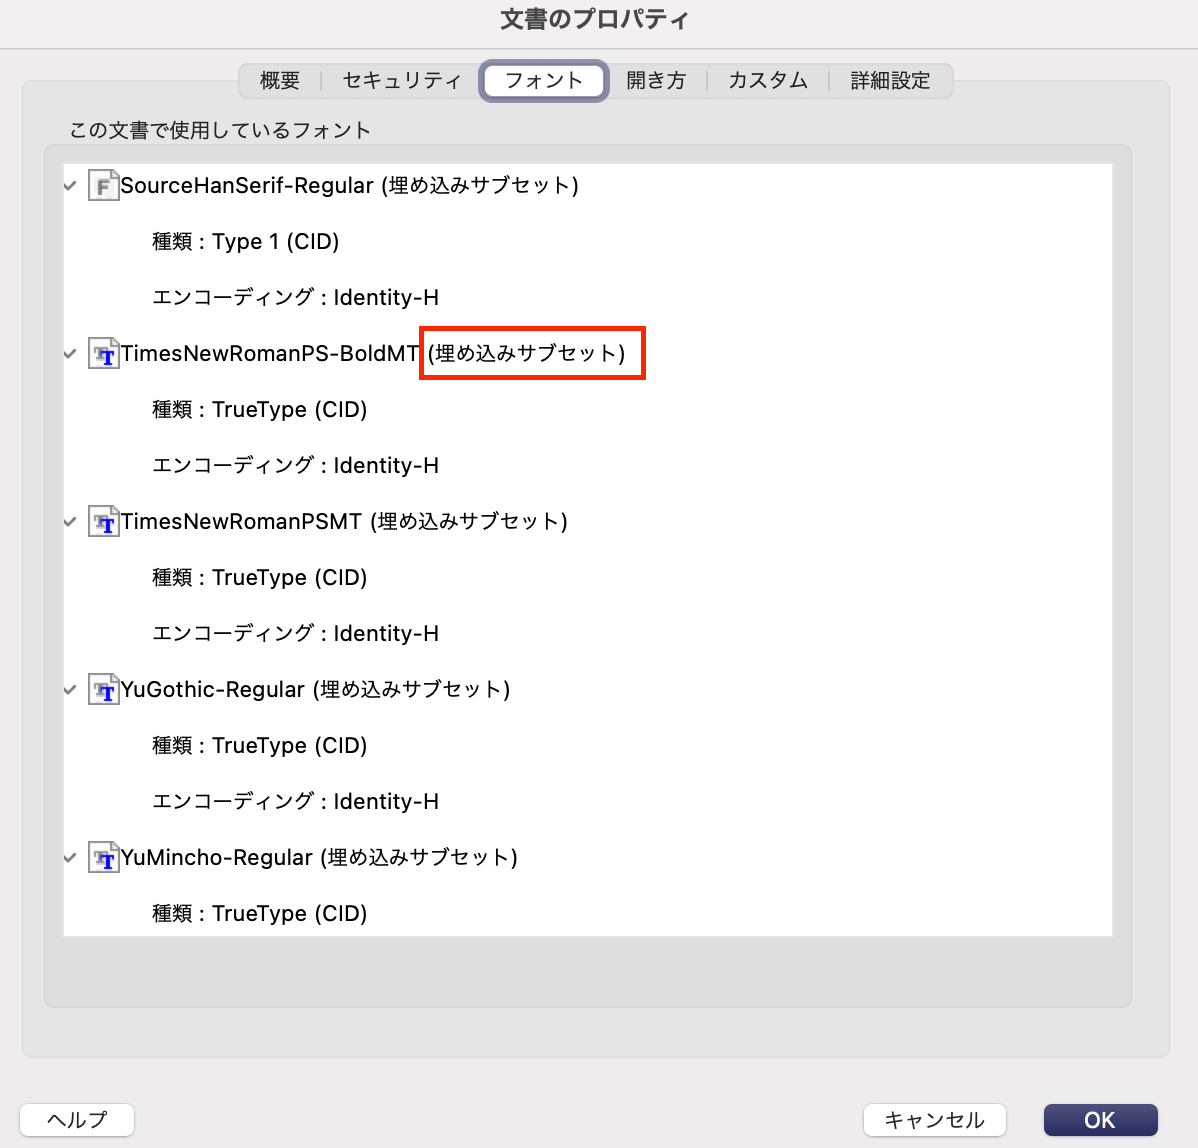Go to the 開き方 tab
The height and width of the screenshot is (1148, 1198).
pyautogui.click(x=656, y=81)
